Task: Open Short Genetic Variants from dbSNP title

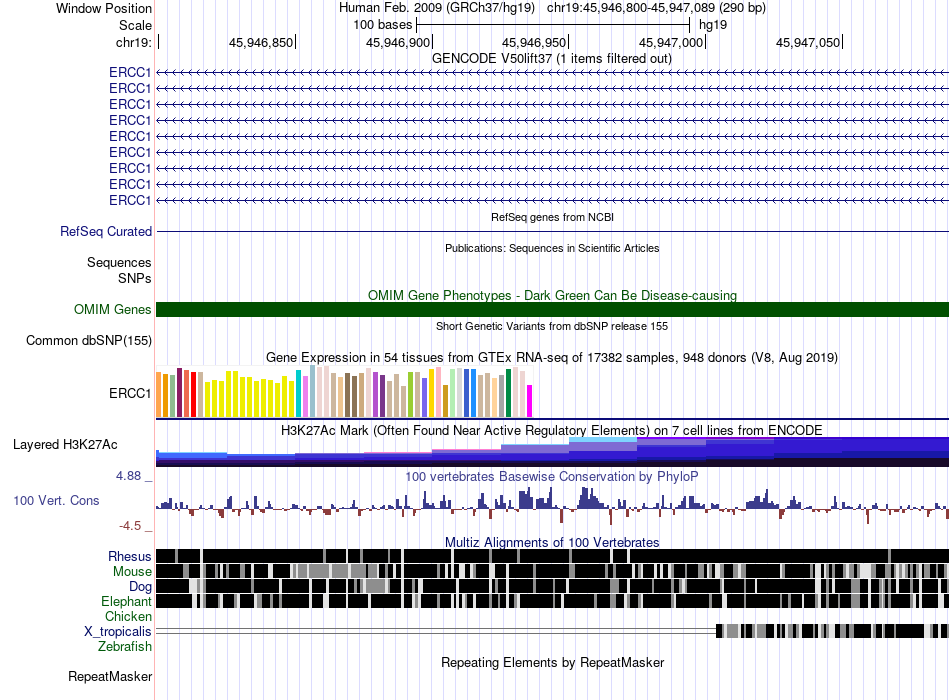Action: [x=552, y=326]
